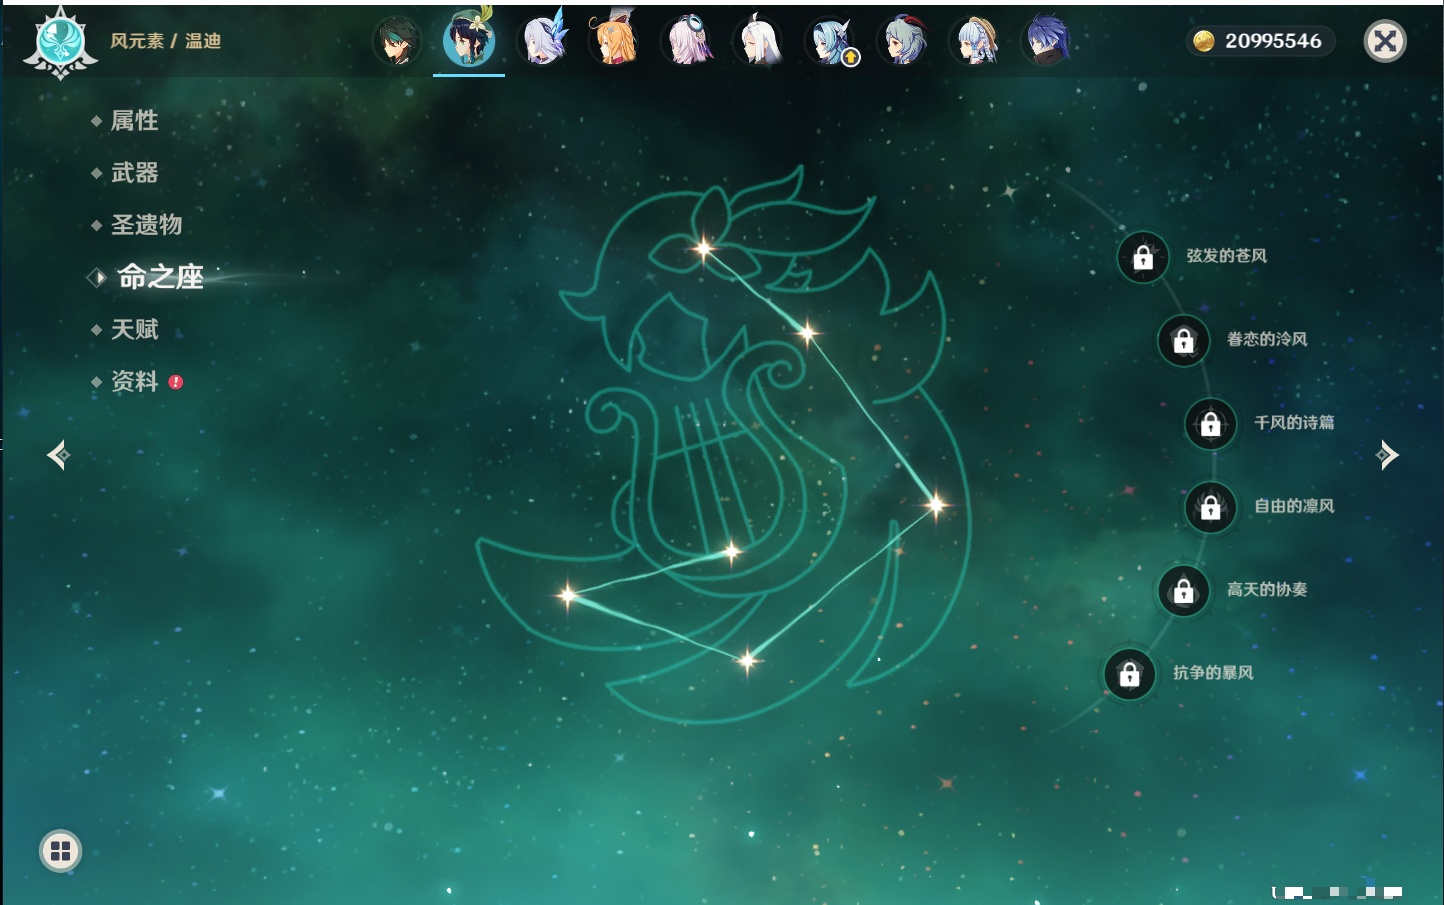Select the Shenhe white-haired portrait
Viewport: 1444px width, 905px height.
pos(759,42)
